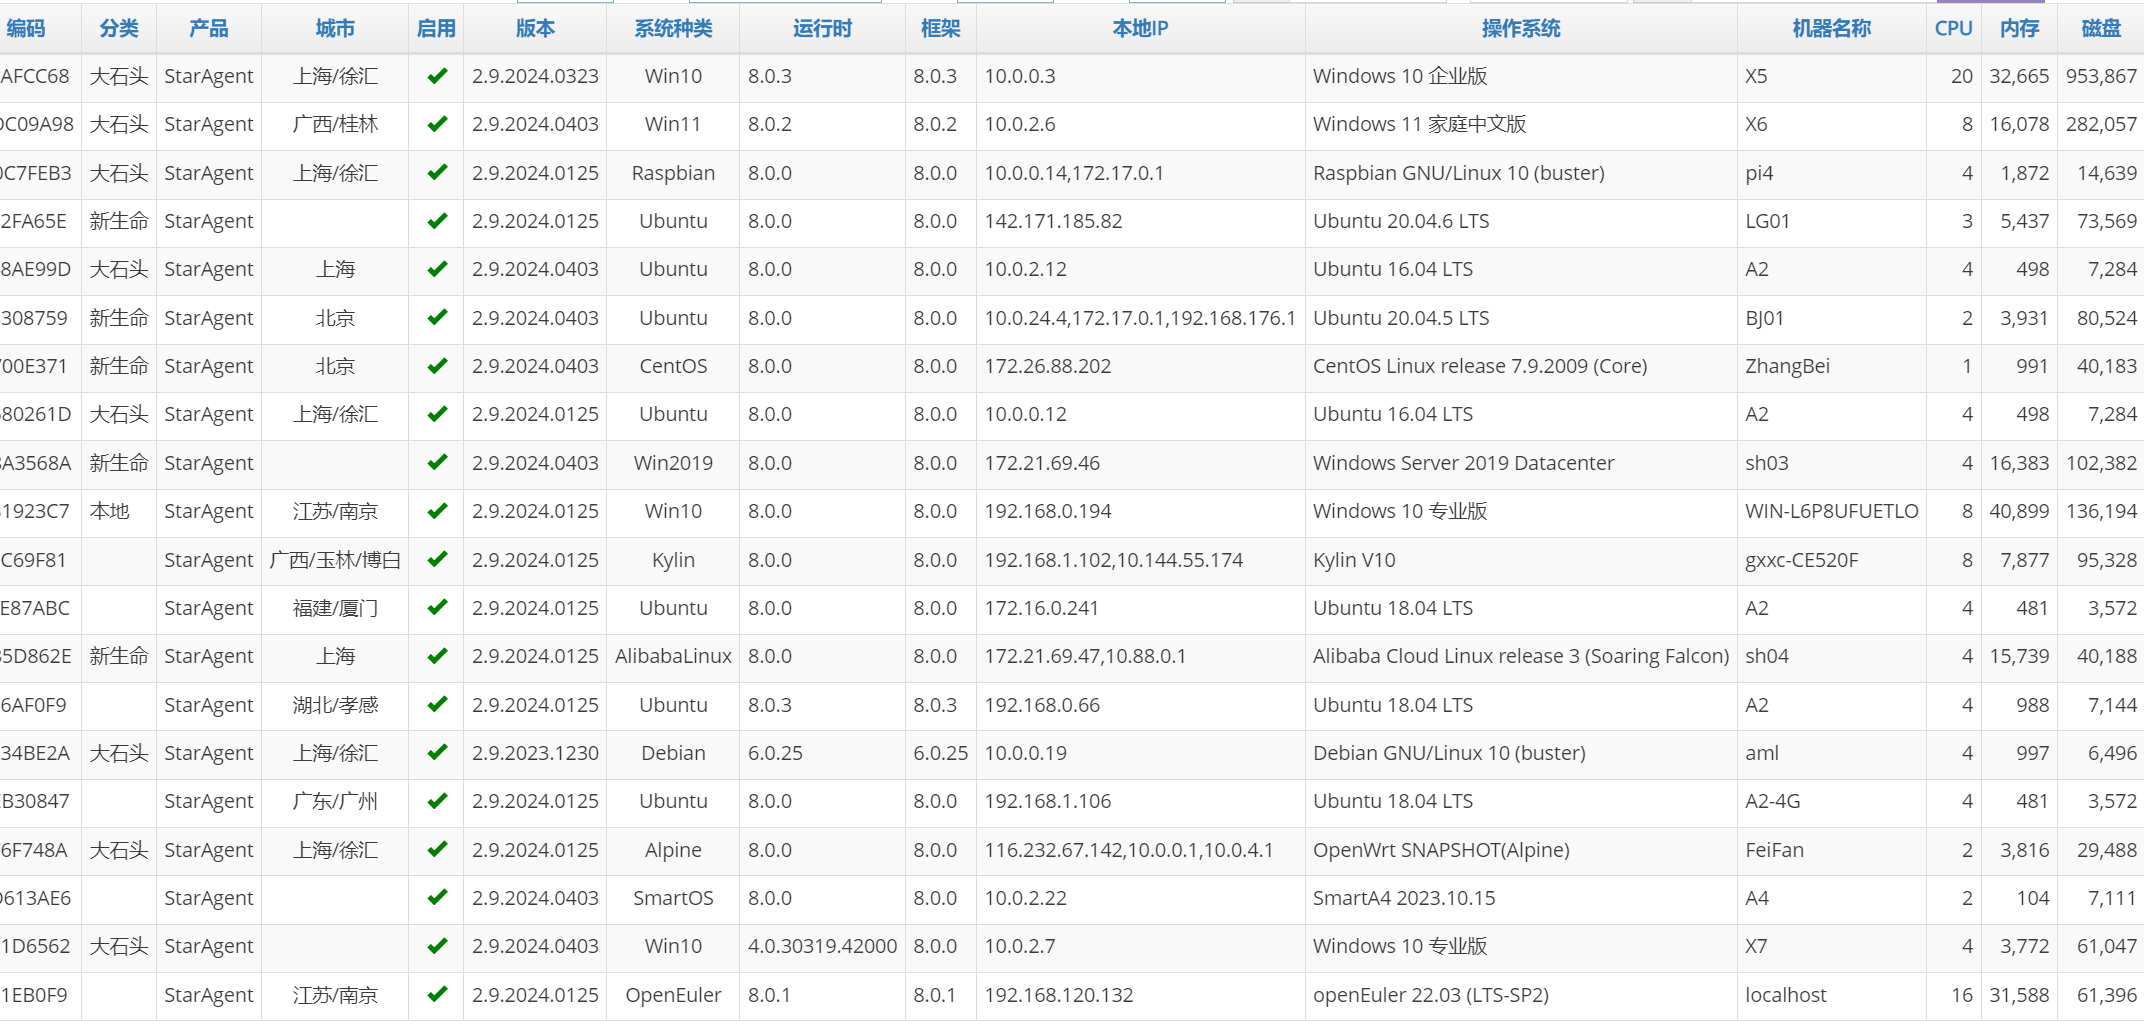Click Windows Server 2019 Datacenter cell
Screen dimensions: 2145x1025
coord(1463,463)
